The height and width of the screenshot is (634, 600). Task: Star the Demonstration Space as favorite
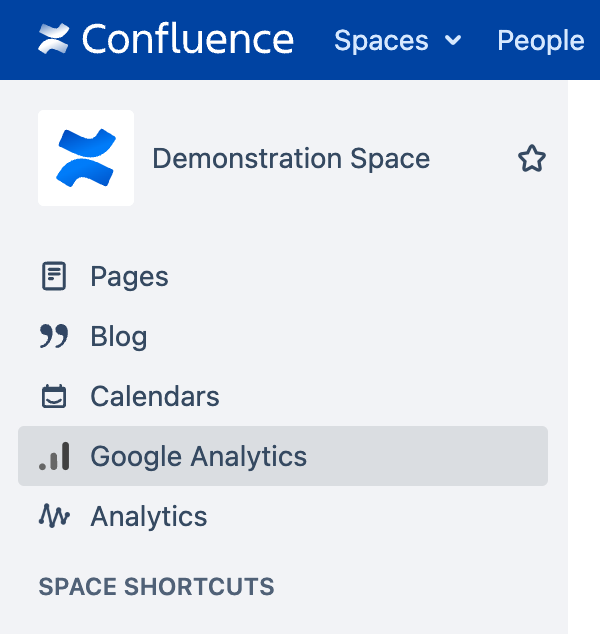(531, 158)
